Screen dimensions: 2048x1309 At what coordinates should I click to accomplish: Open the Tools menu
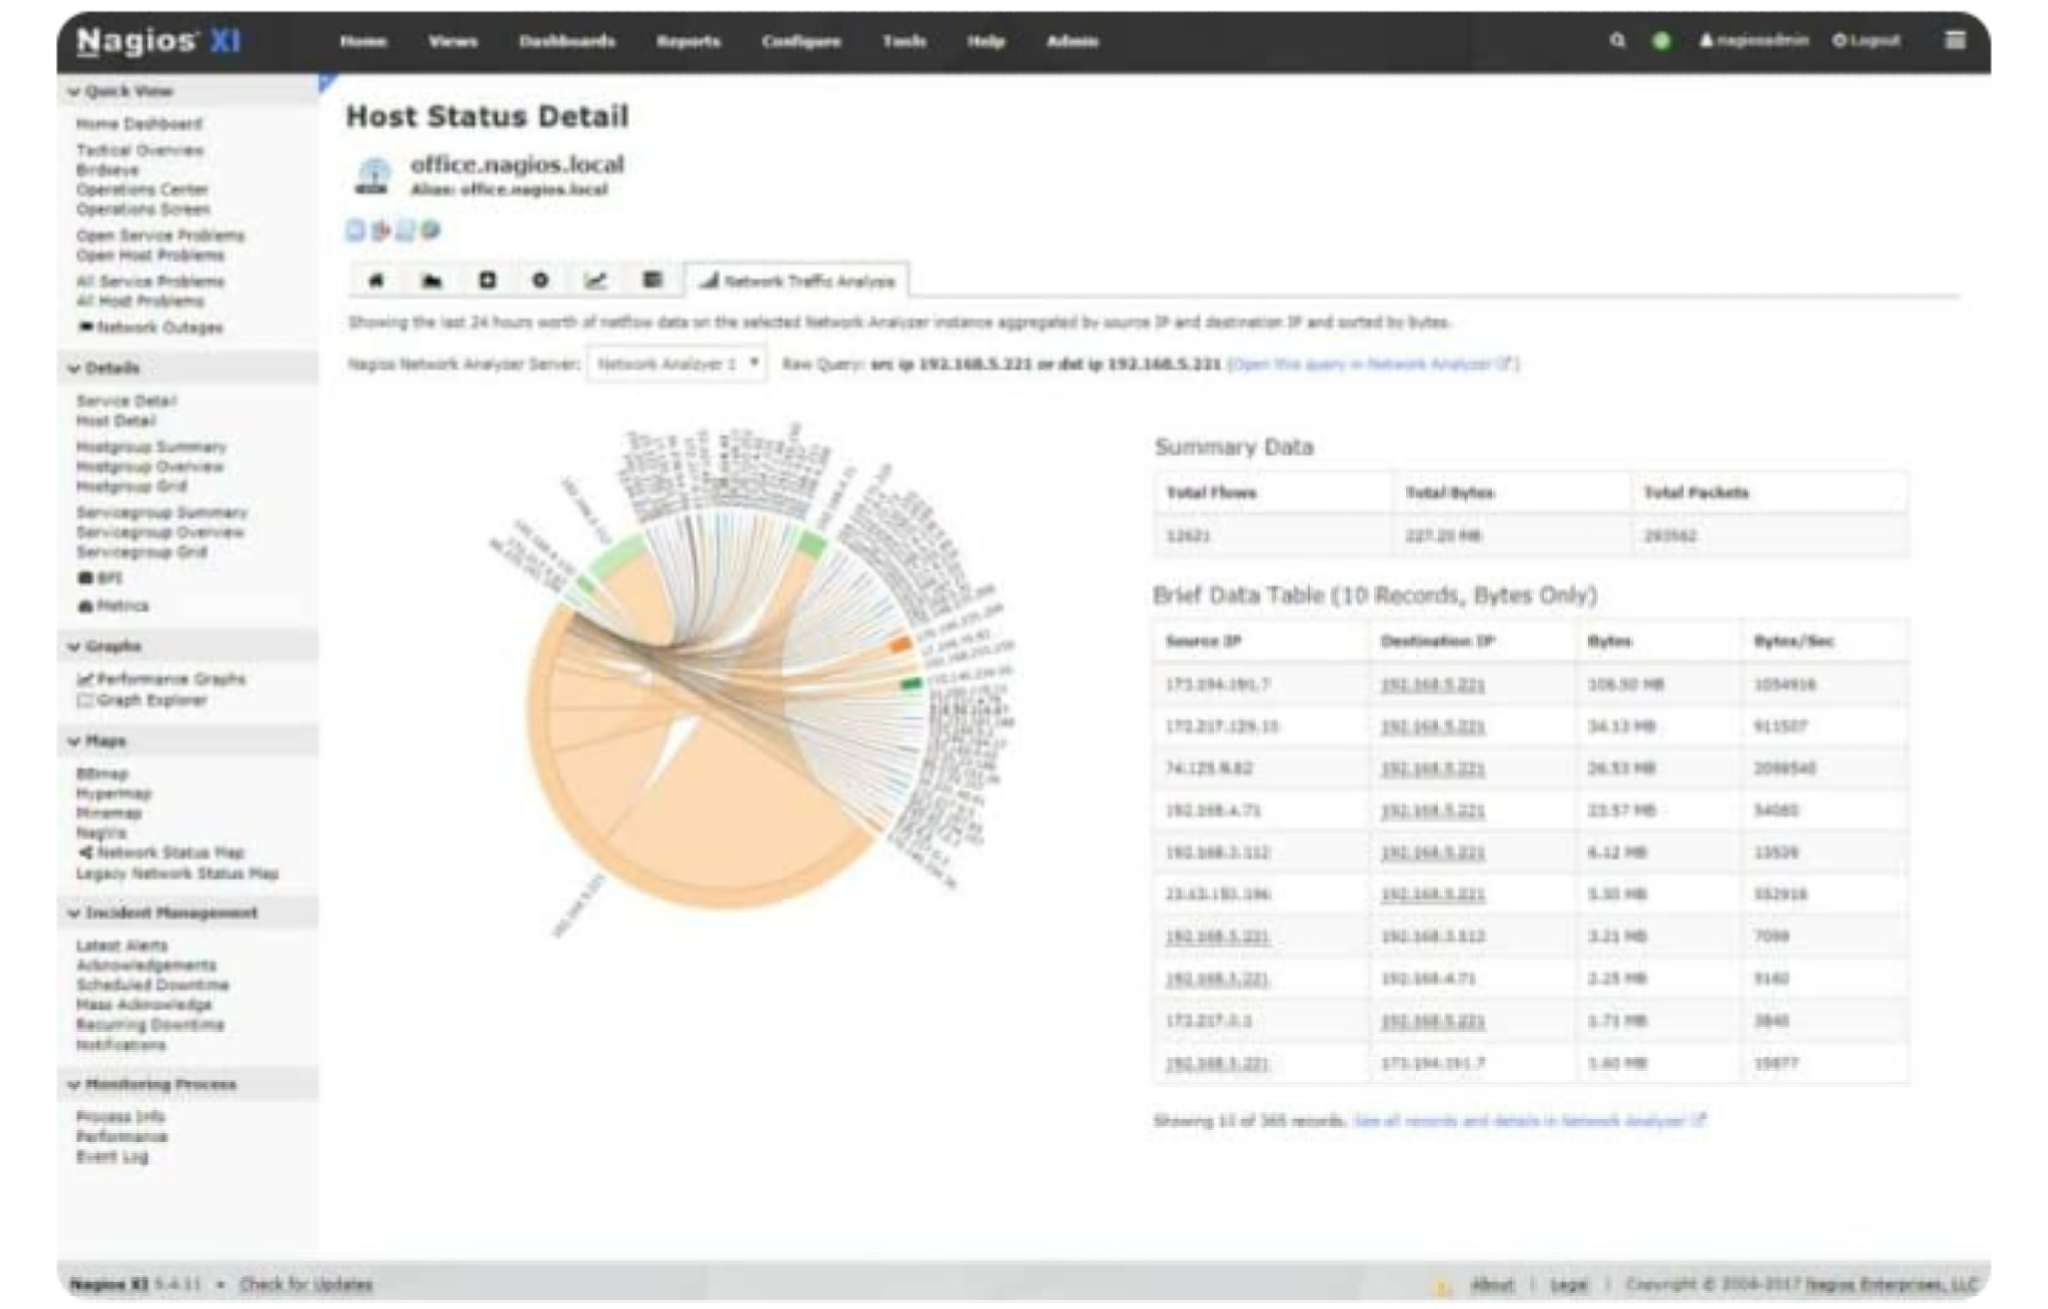point(904,41)
